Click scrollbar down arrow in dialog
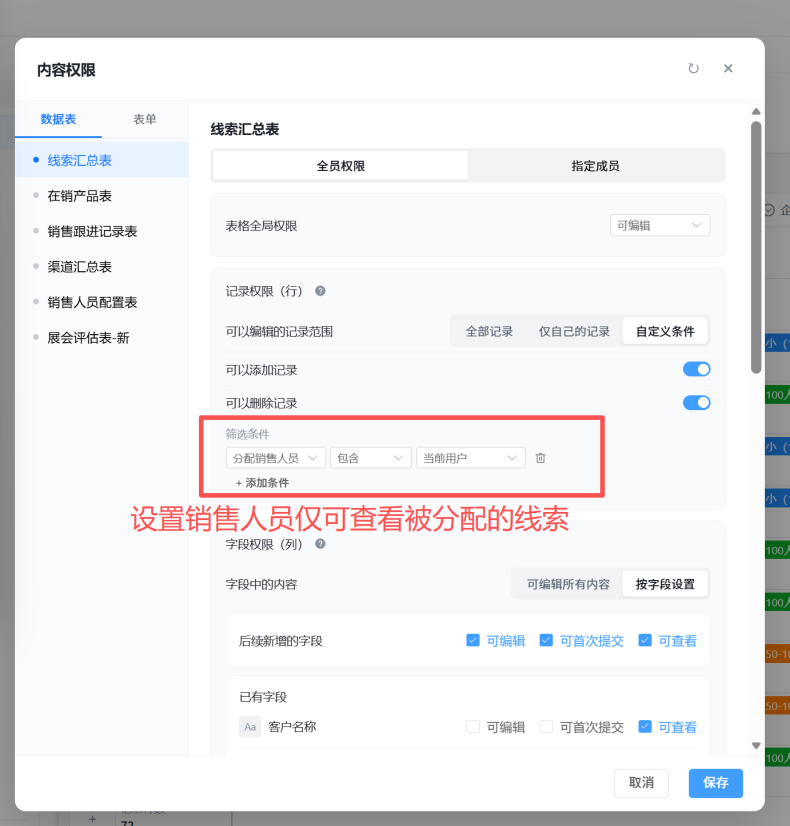 click(756, 745)
